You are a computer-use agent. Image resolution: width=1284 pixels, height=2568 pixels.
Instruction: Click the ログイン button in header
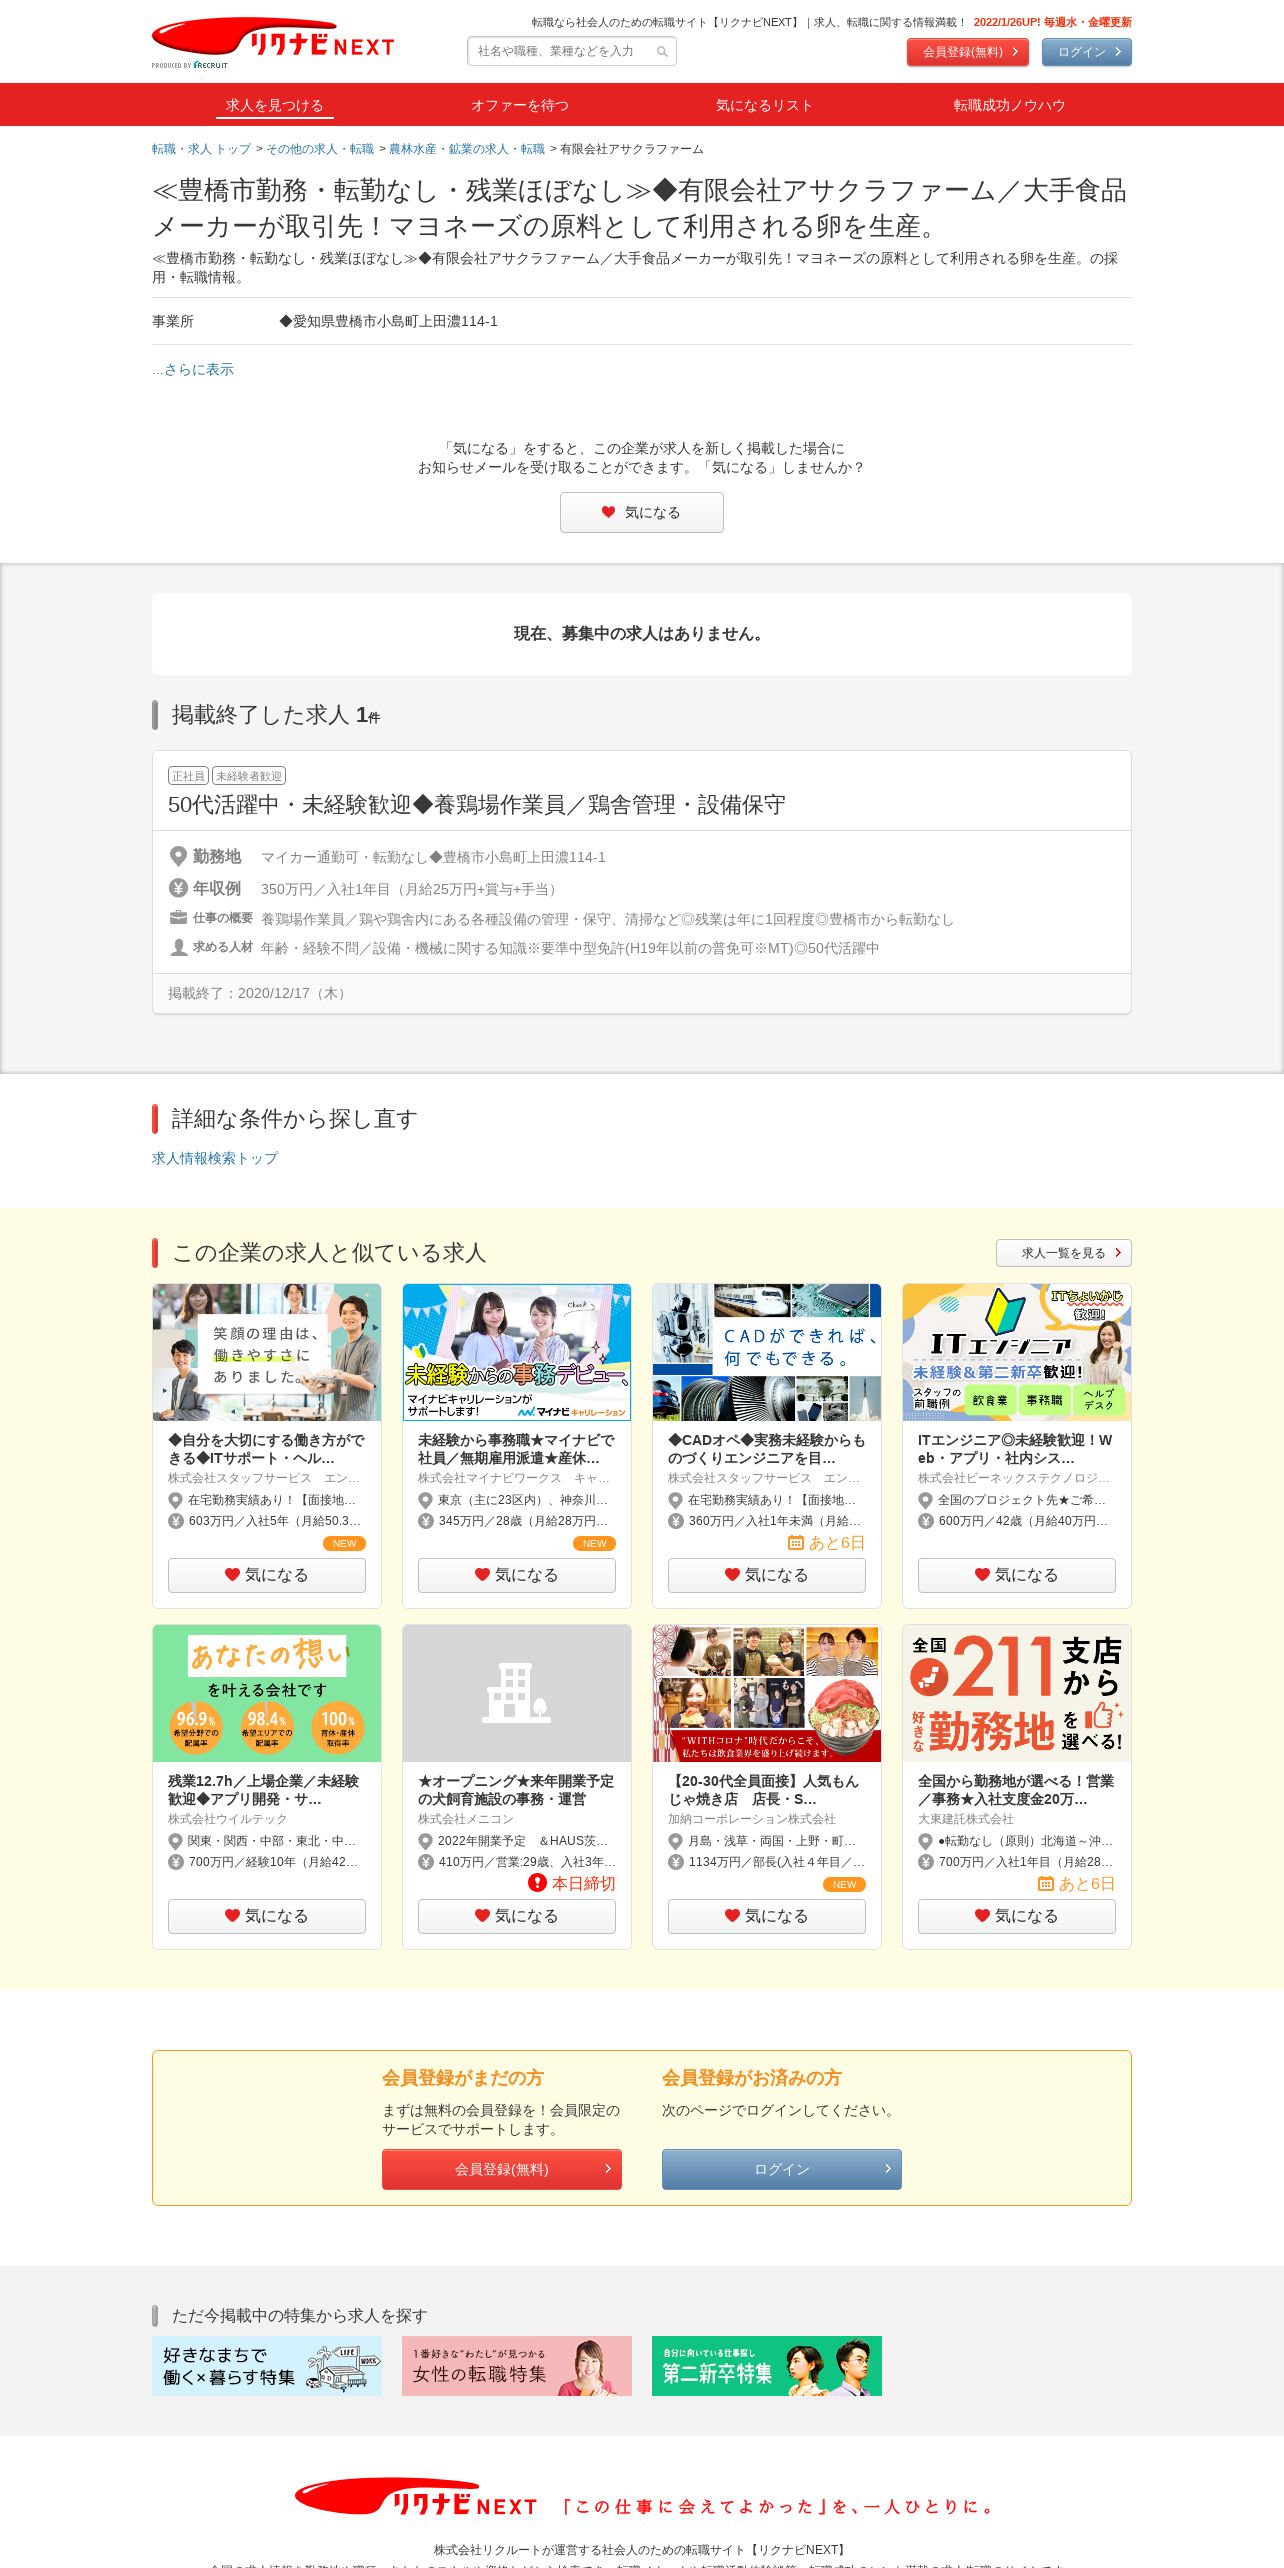point(1087,52)
